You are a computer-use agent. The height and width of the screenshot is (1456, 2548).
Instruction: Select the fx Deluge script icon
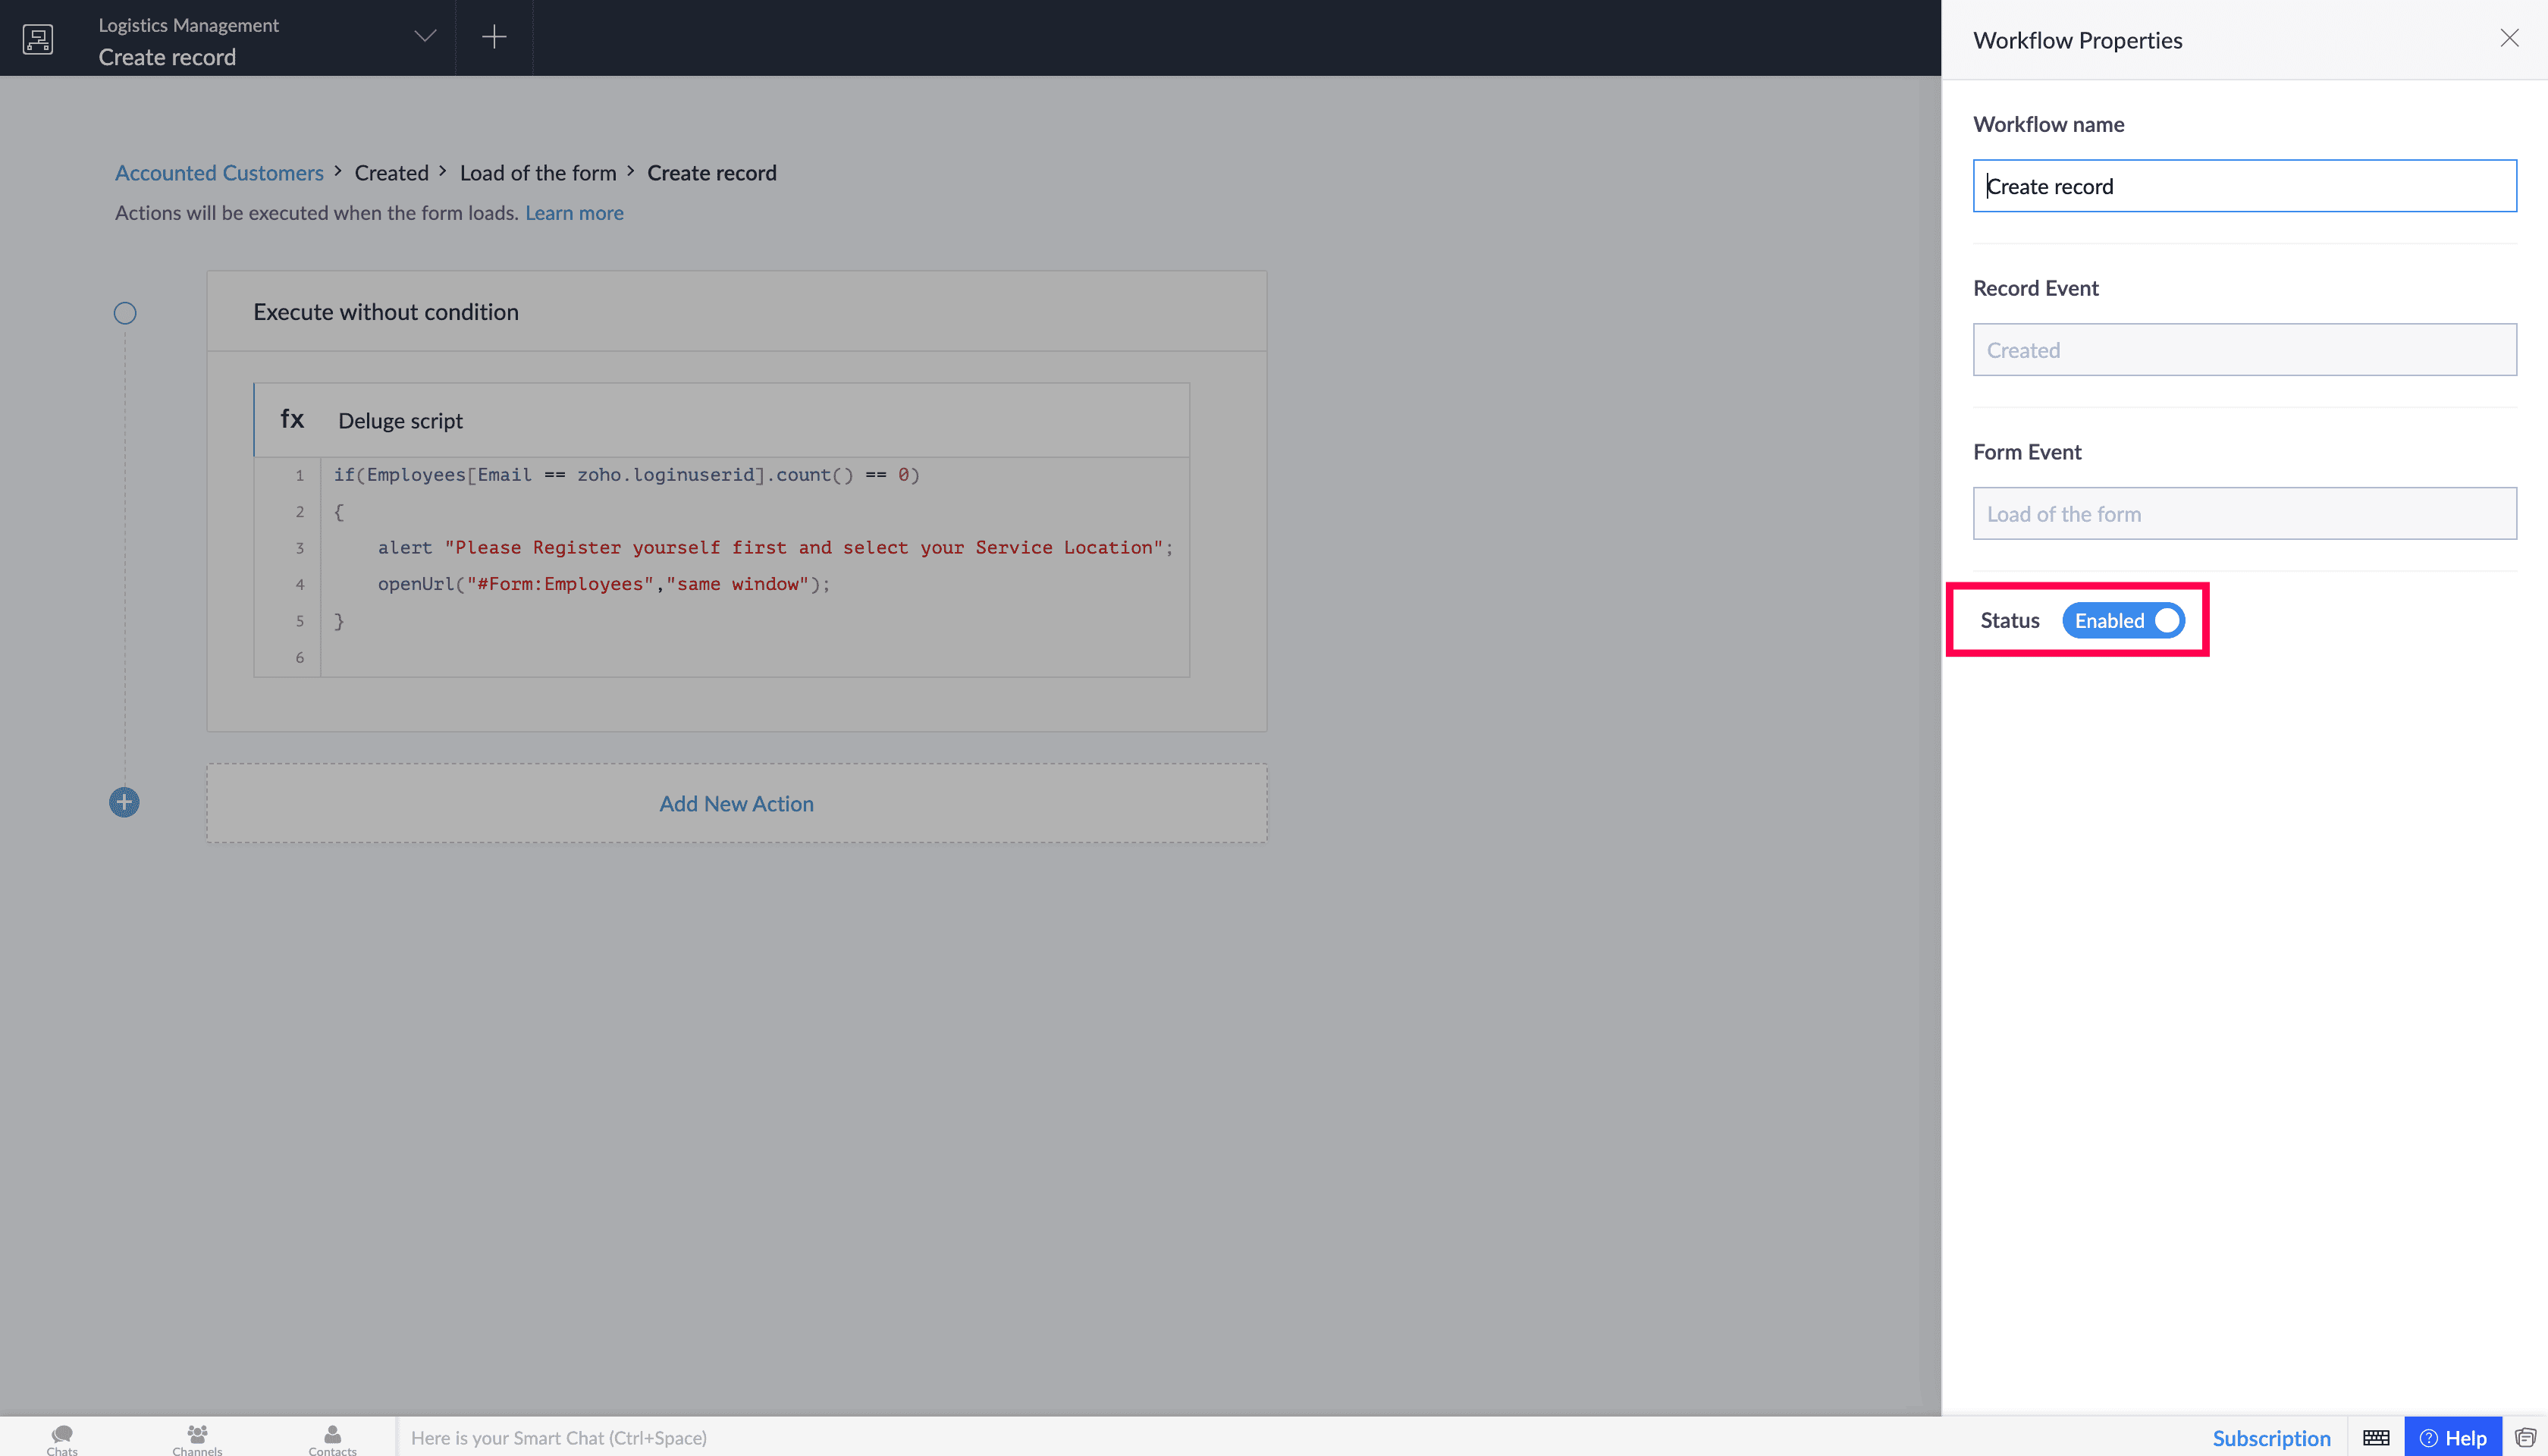(x=292, y=419)
